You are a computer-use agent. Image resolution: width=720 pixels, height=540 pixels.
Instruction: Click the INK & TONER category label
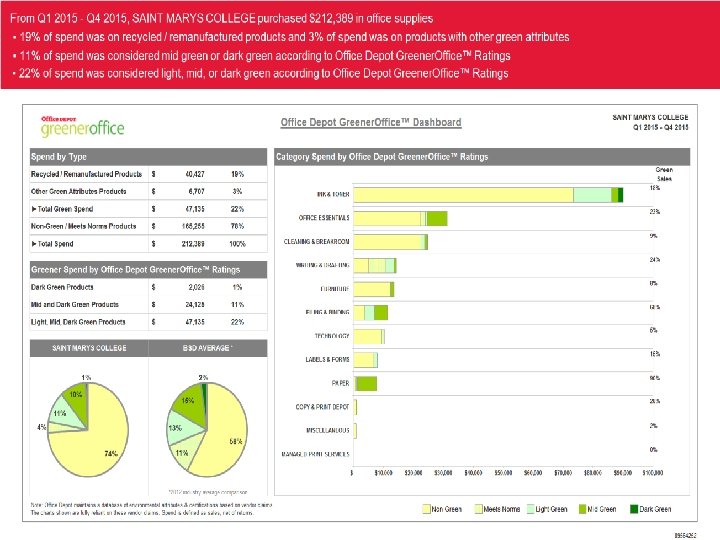333,194
